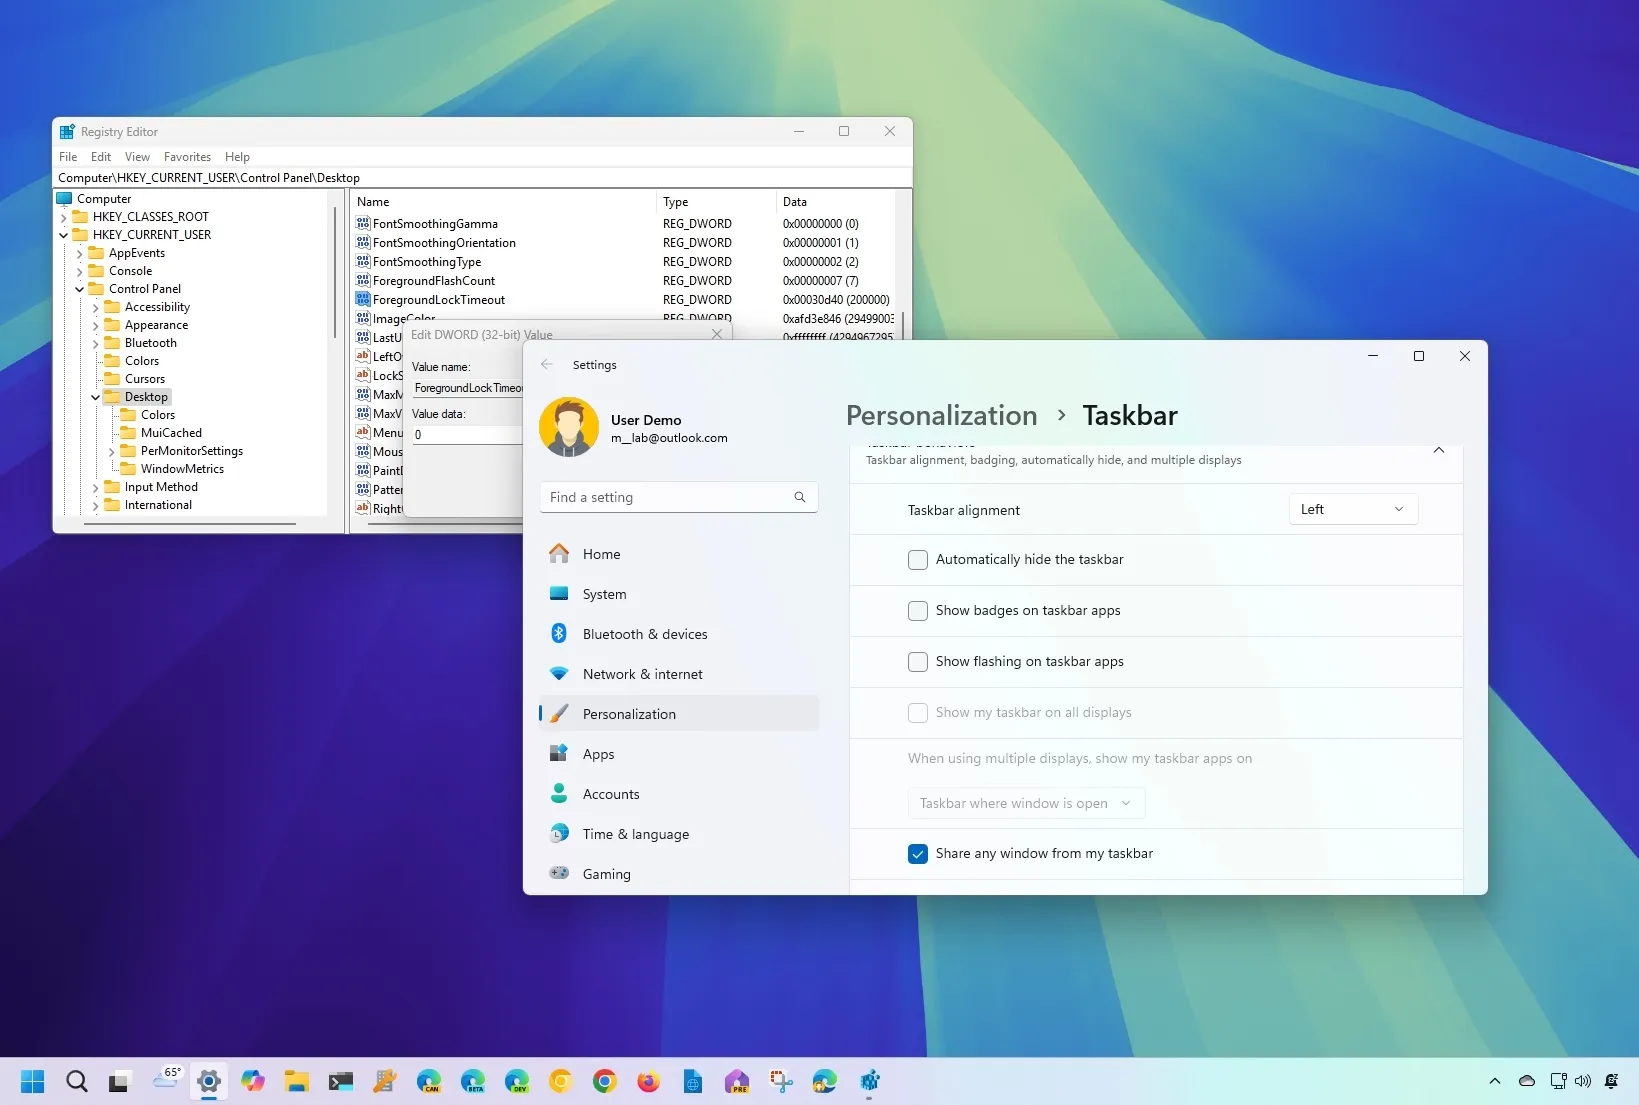Open Network & internet settings in the sidebar
This screenshot has height=1105, width=1639.
tap(642, 673)
